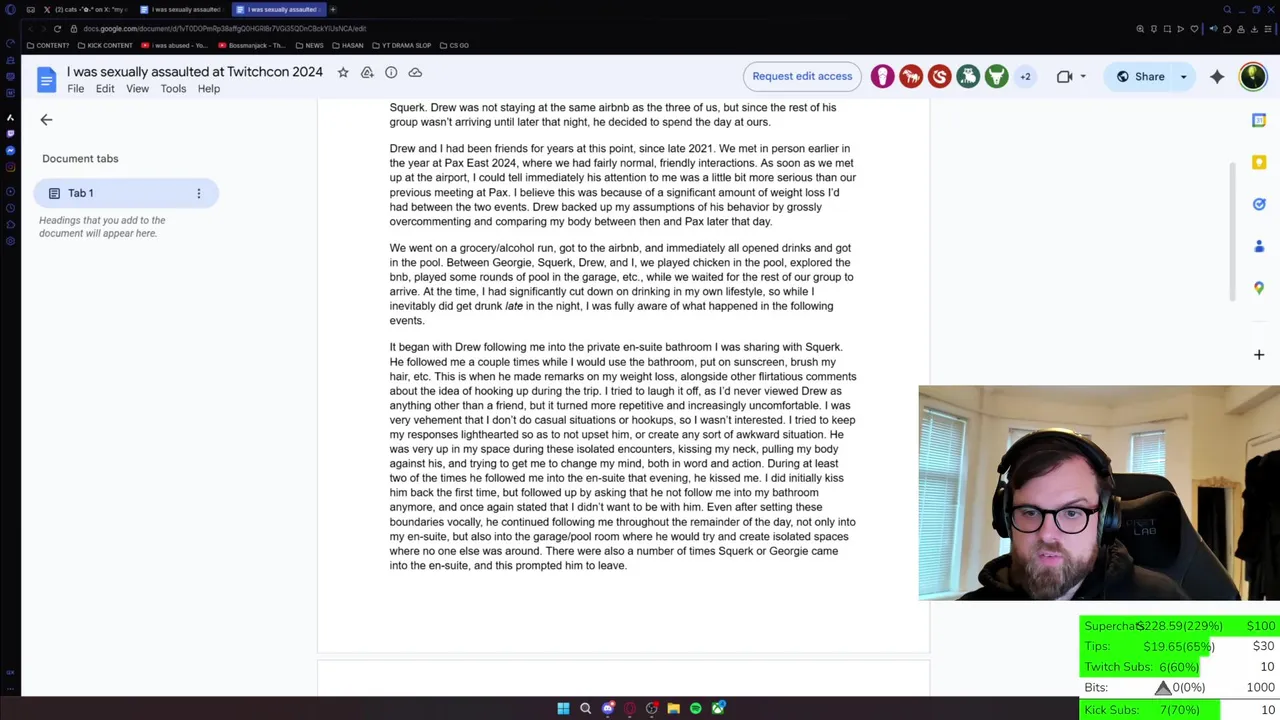
Task: Click the move-to-Drive folder icon
Action: pos(367,72)
